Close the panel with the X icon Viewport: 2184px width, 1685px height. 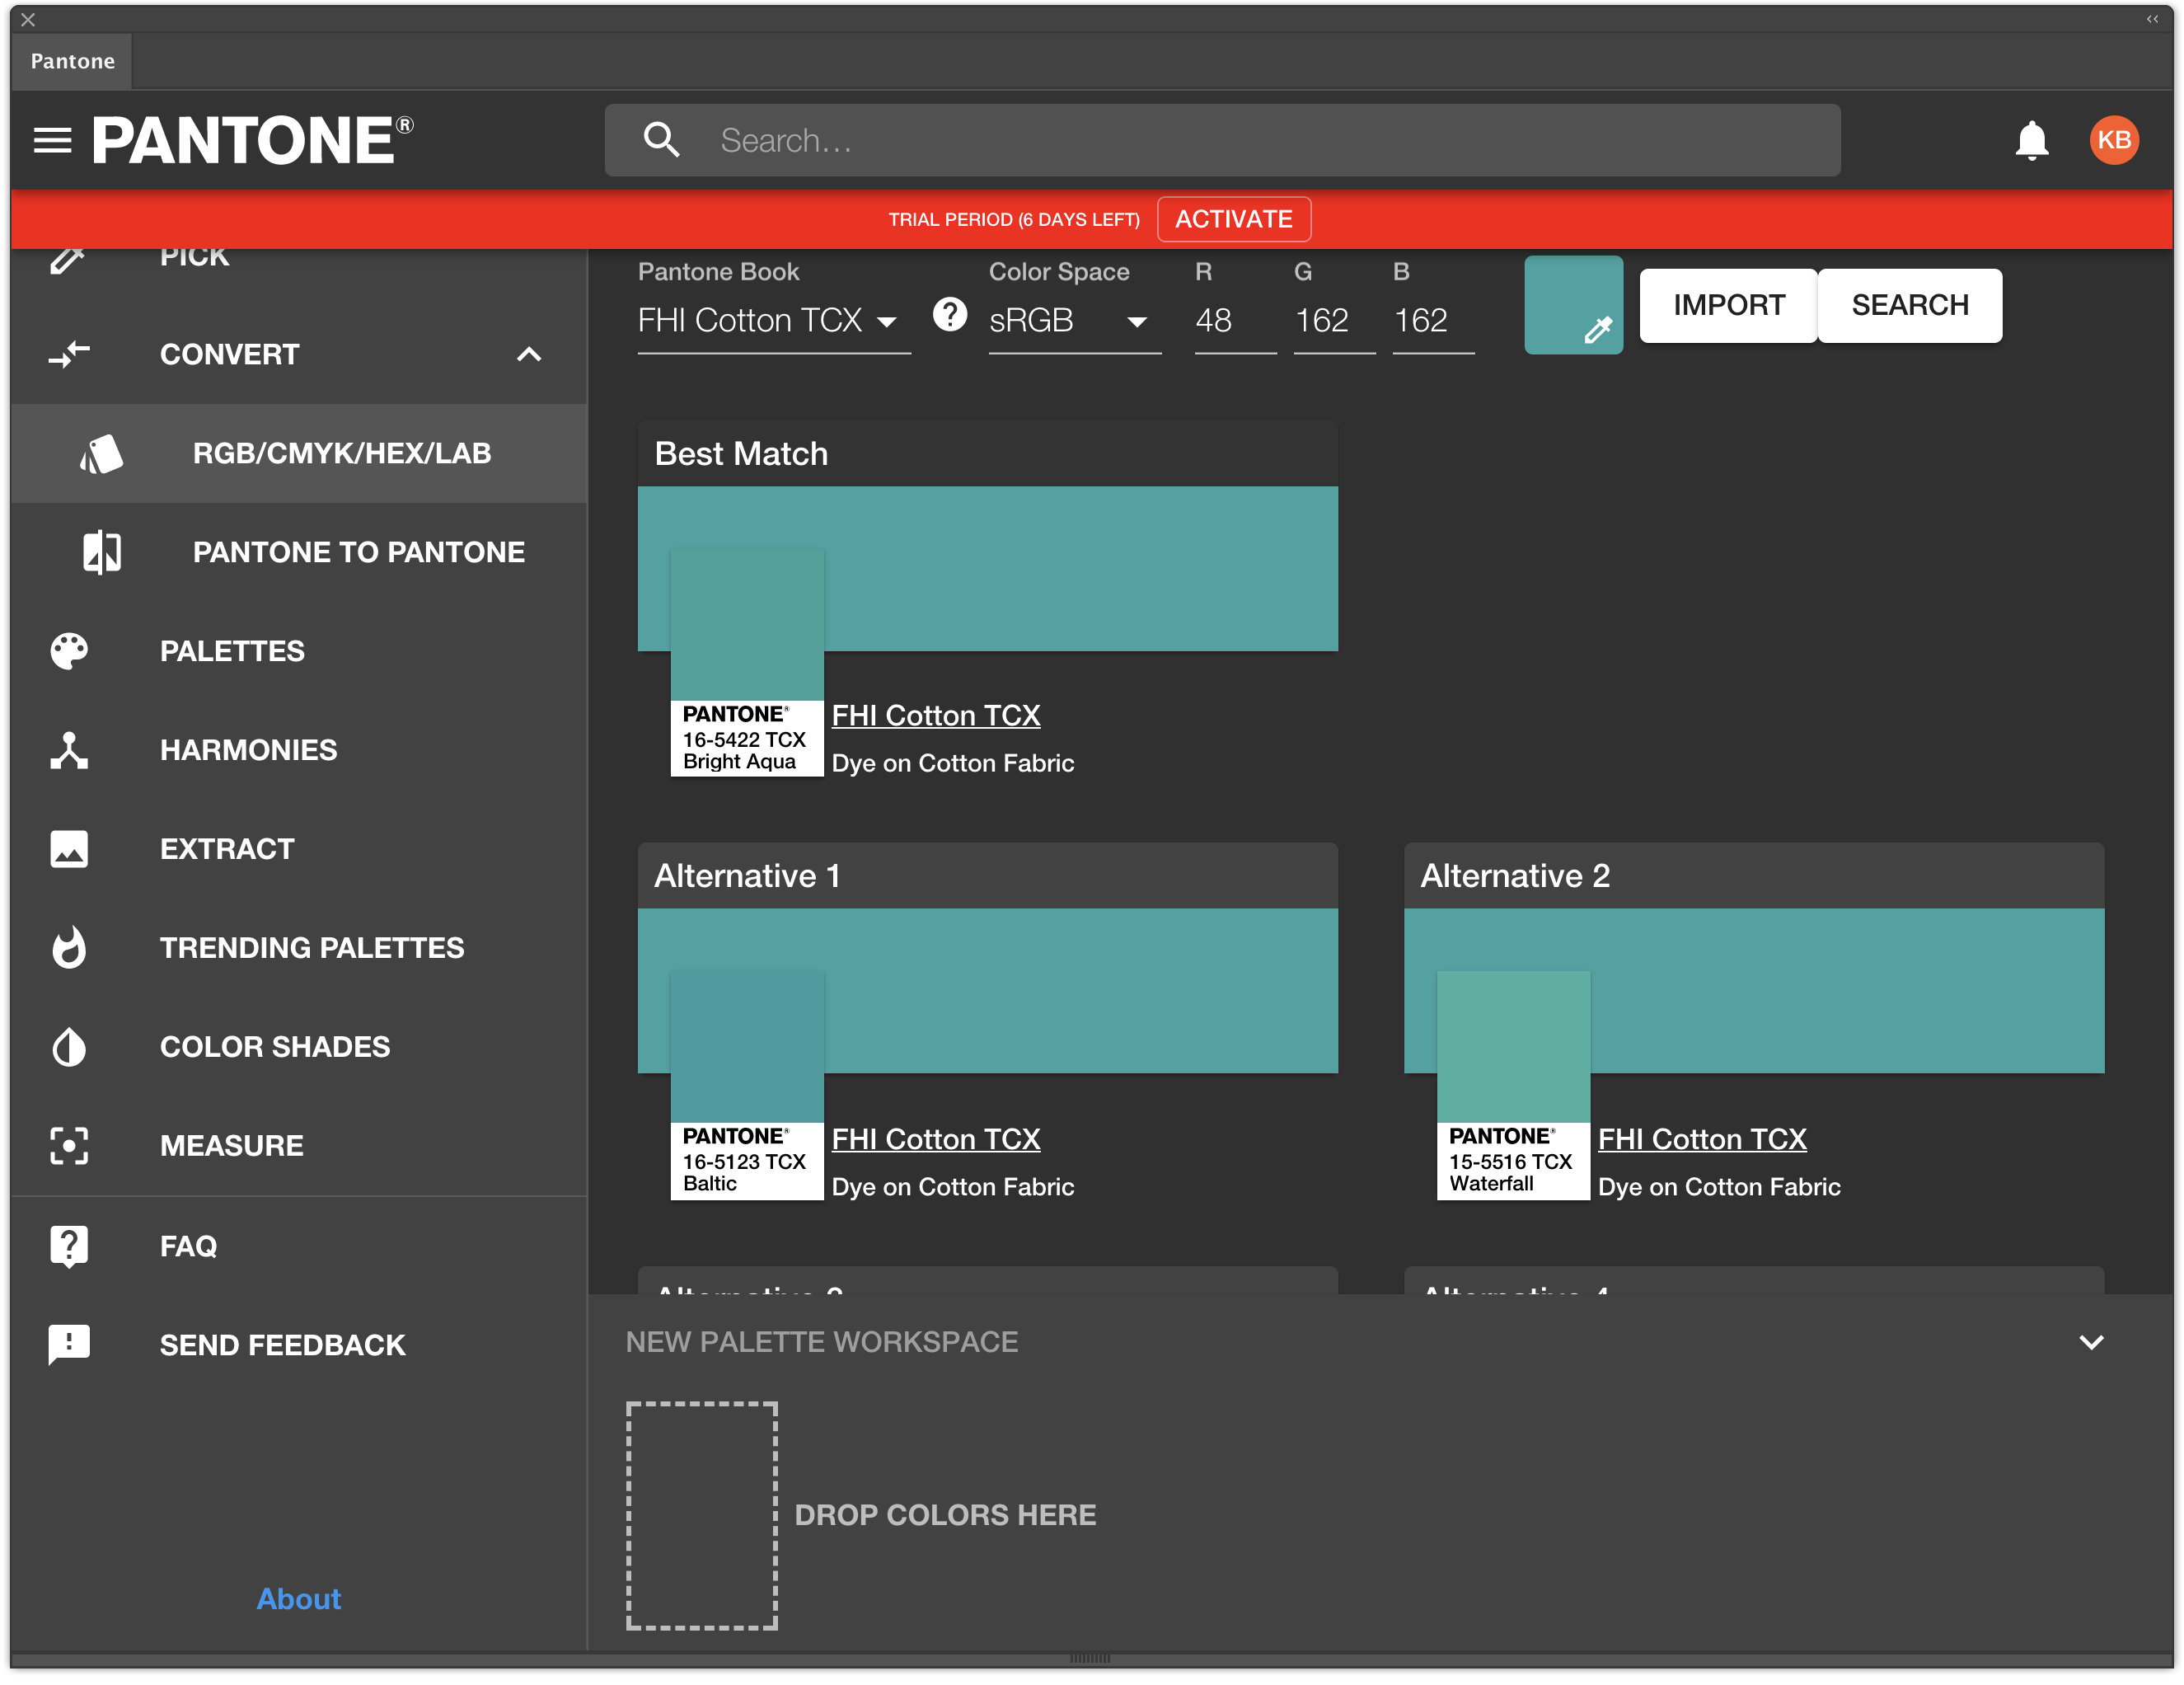28,19
